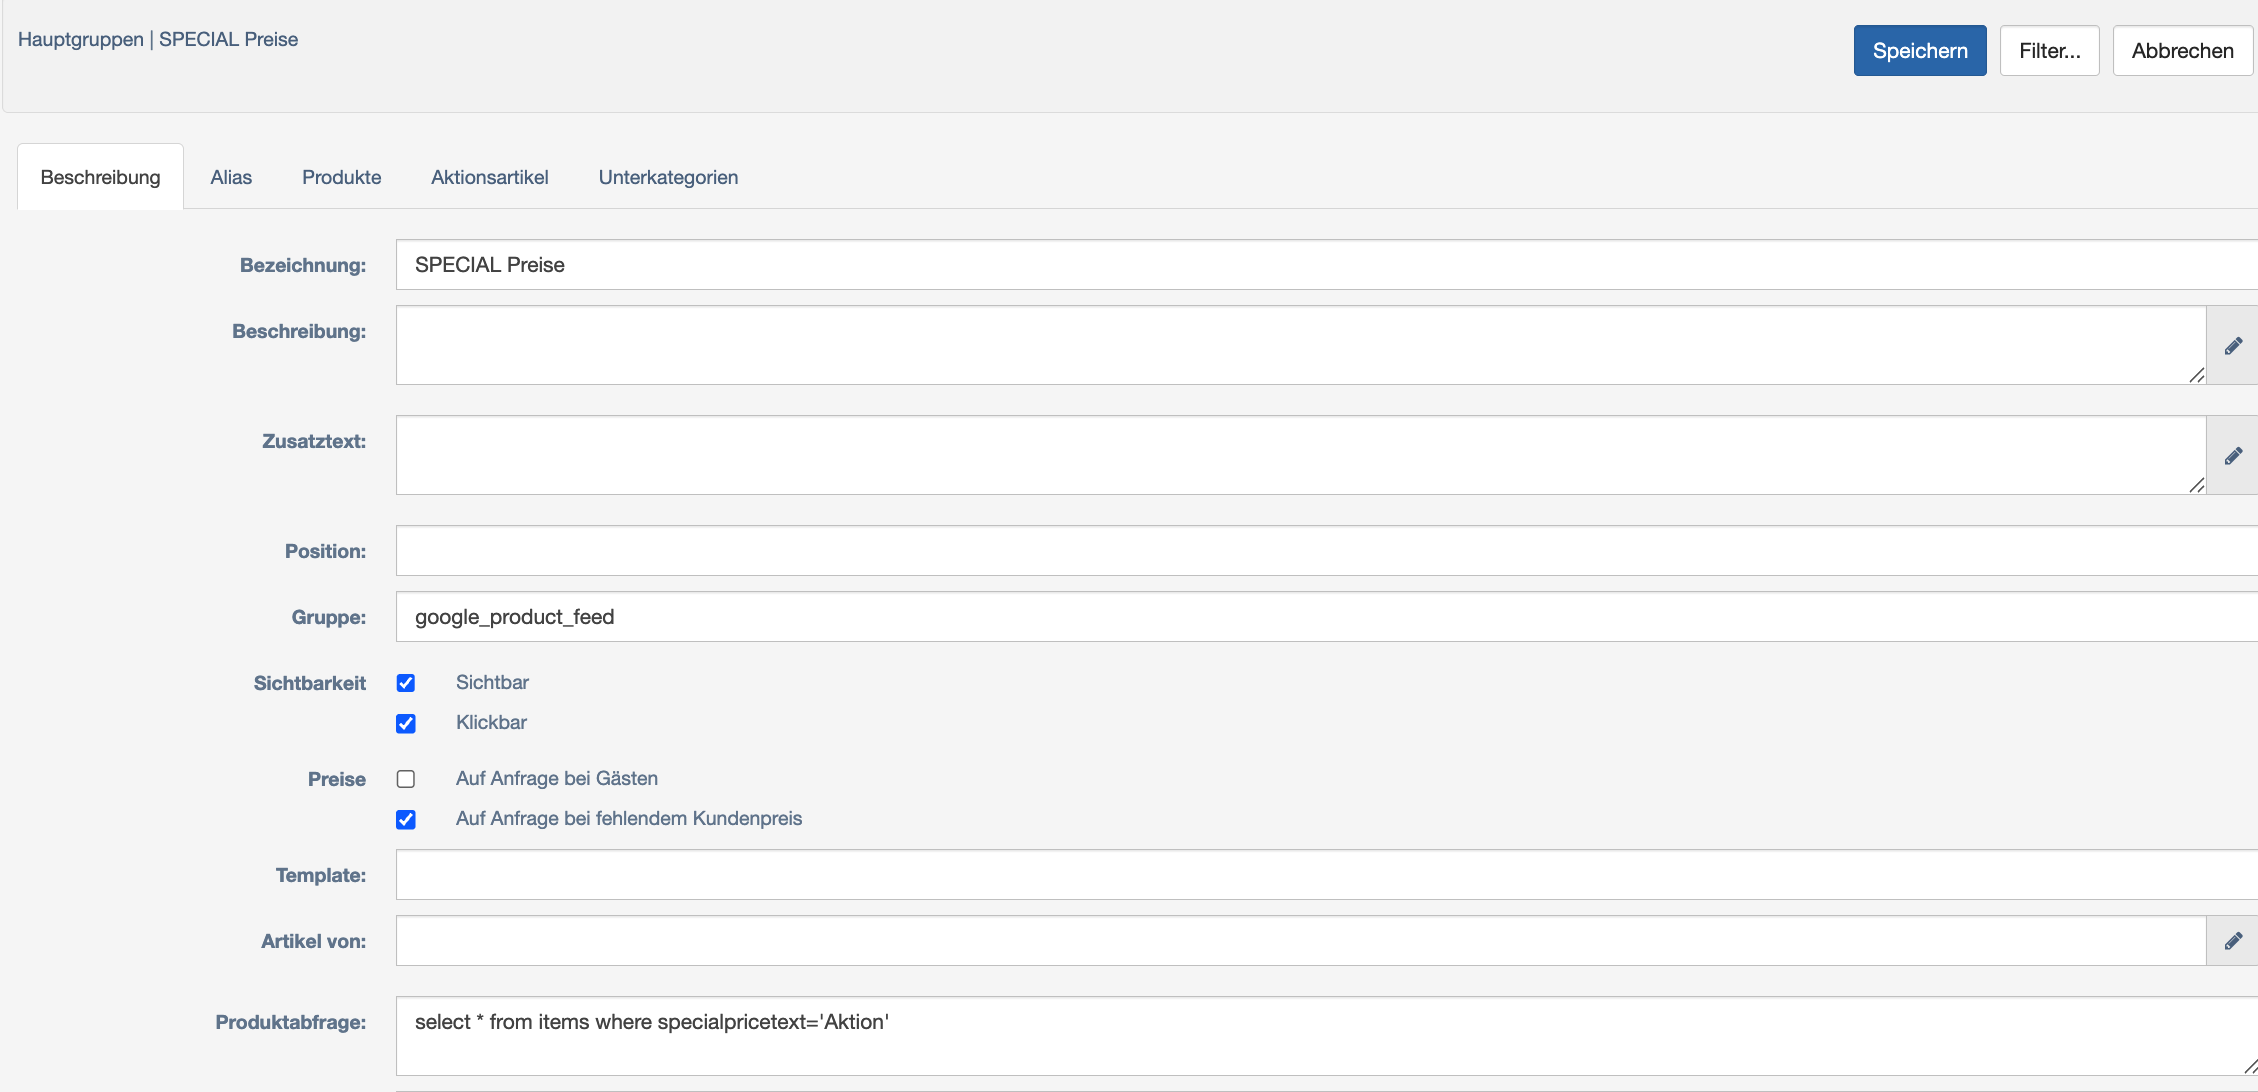Click the Auf Anfrage bei fehlendem Kundenpreis label
2258x1092 pixels.
pyautogui.click(x=629, y=818)
